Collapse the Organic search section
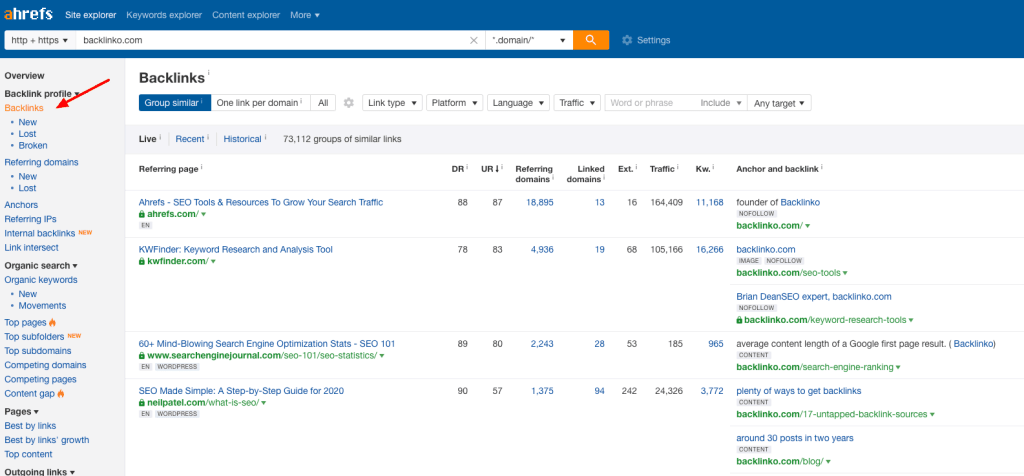This screenshot has width=1024, height=476. point(40,266)
